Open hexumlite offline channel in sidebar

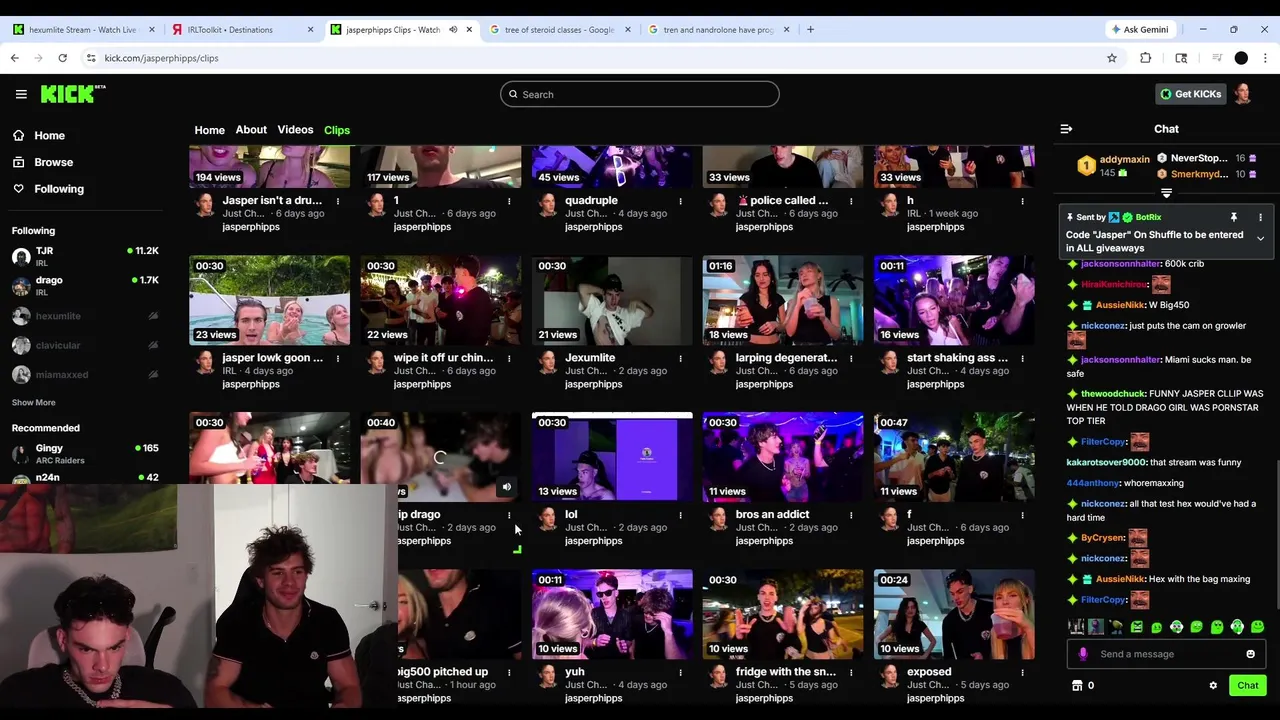point(85,316)
